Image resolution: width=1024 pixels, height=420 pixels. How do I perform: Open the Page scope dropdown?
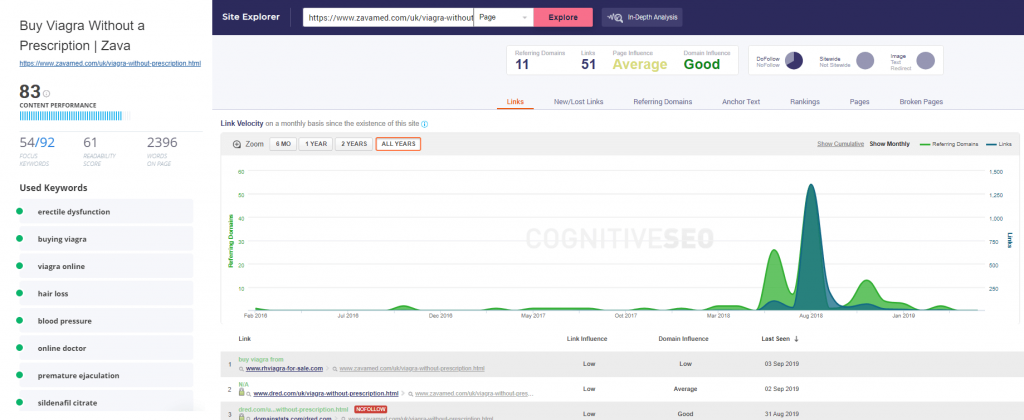pyautogui.click(x=504, y=17)
